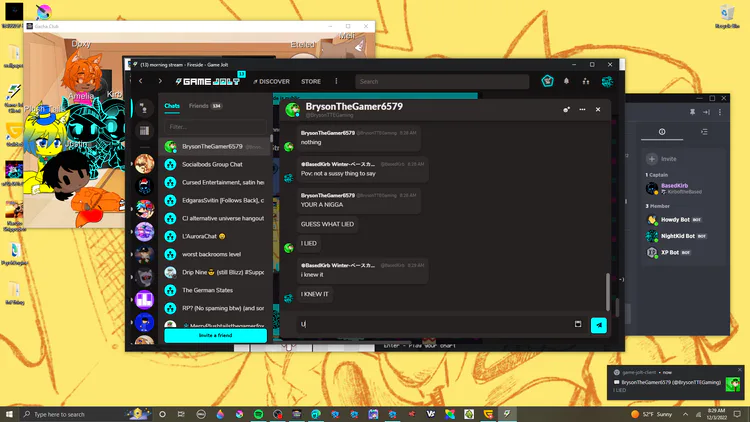This screenshot has height=422, width=750.
Task: Select NightKid Bot member
Action: [676, 236]
